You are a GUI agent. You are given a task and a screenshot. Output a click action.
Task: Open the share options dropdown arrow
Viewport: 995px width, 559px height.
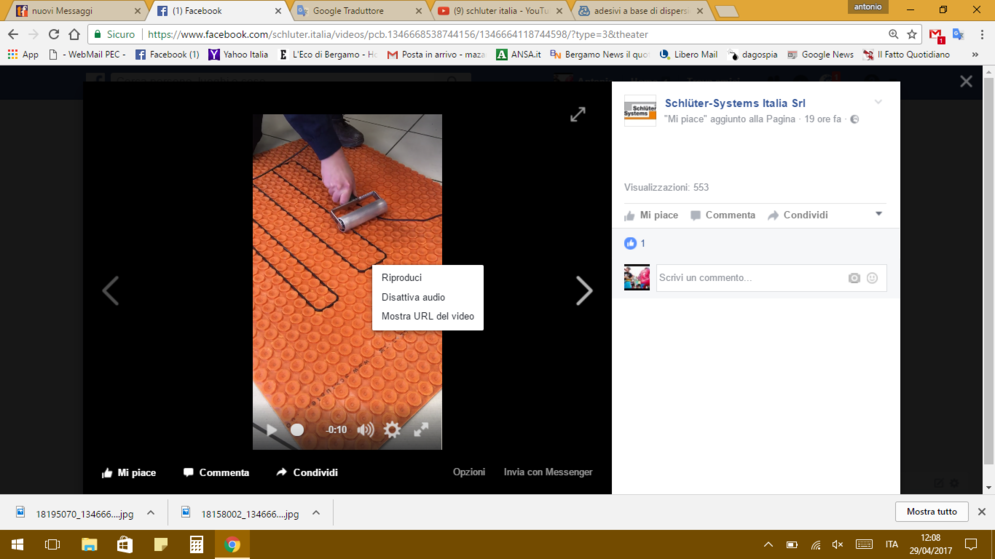click(879, 214)
